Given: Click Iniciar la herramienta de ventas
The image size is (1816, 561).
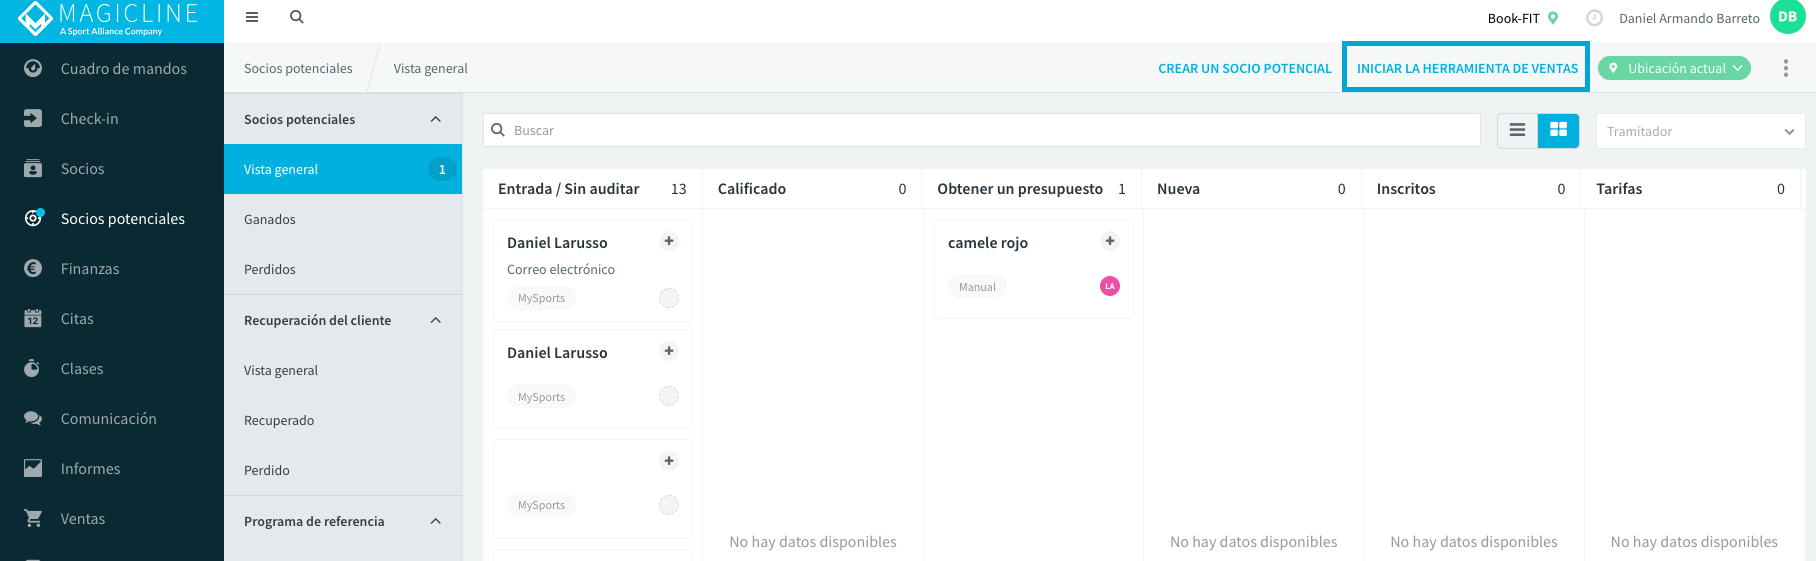Looking at the screenshot, I should pos(1467,68).
